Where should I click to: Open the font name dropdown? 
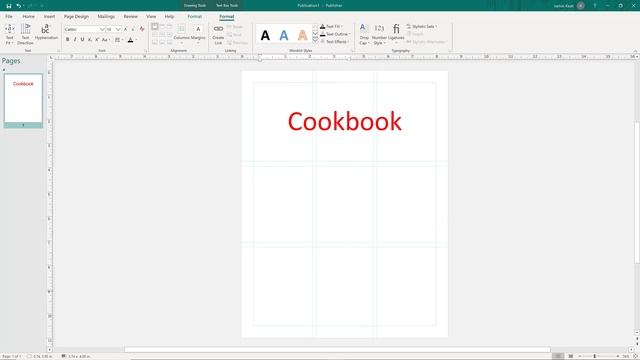tap(102, 29)
